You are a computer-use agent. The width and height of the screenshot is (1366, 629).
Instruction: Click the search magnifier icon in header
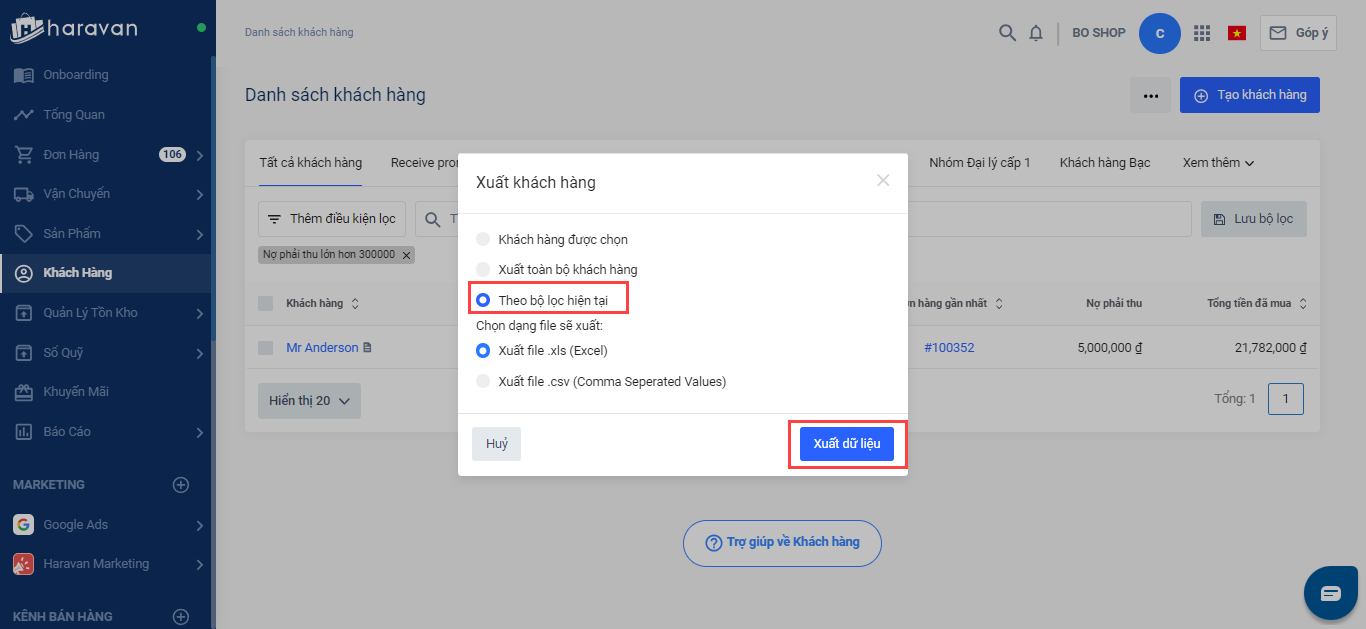1007,33
